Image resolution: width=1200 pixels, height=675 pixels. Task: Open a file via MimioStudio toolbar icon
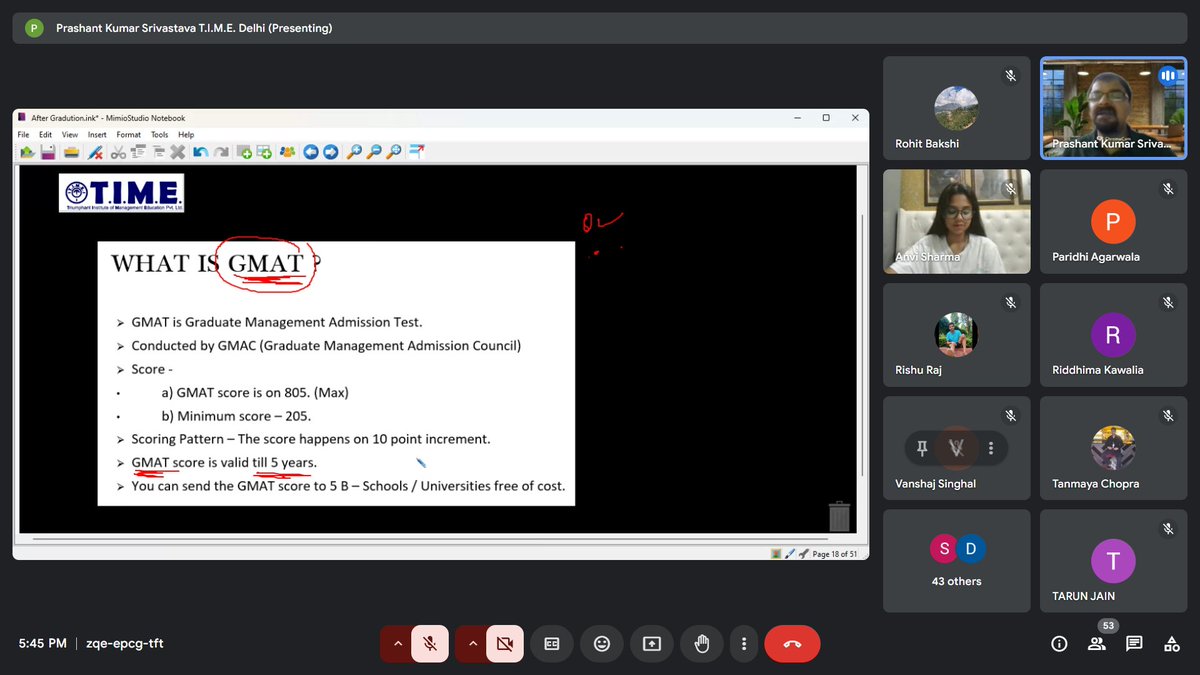click(x=27, y=152)
